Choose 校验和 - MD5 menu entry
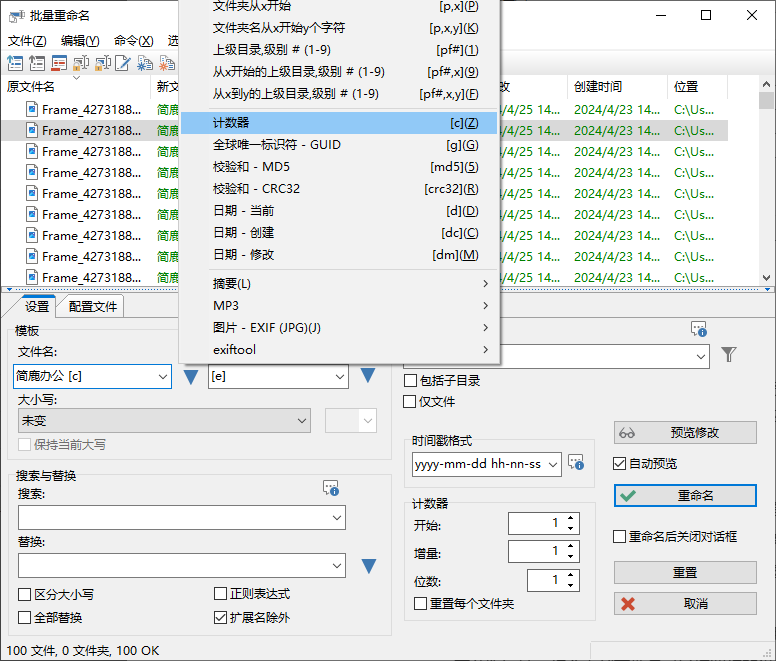This screenshot has width=776, height=661. 340,167
